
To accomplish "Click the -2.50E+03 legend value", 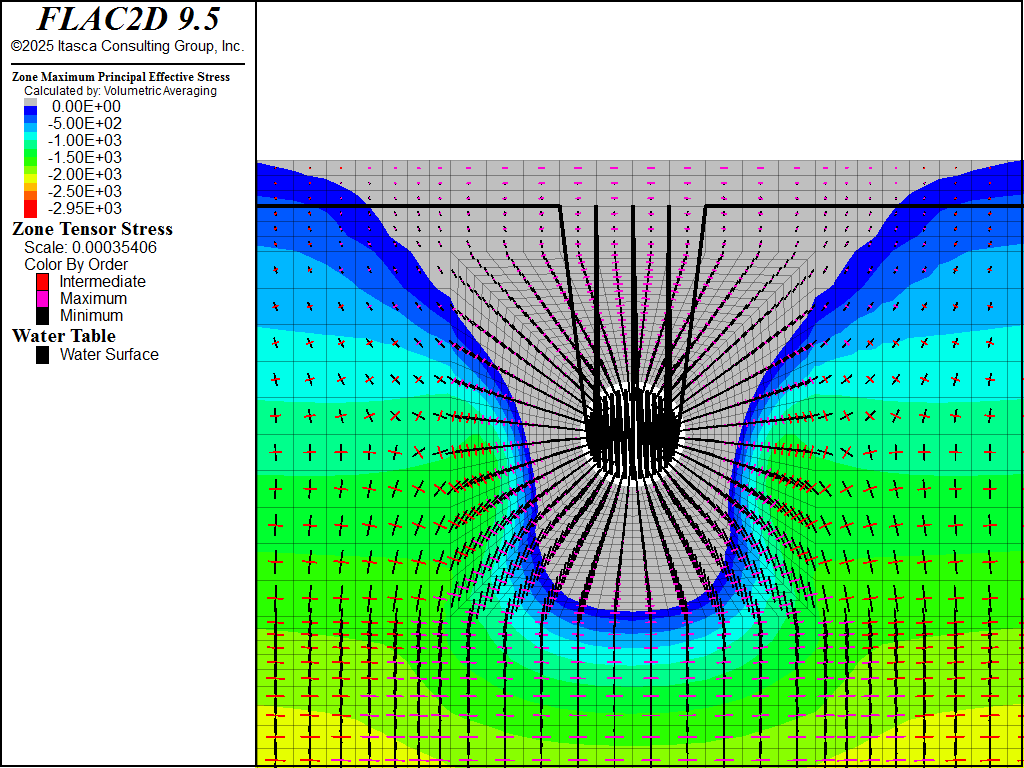I will click(87, 191).
